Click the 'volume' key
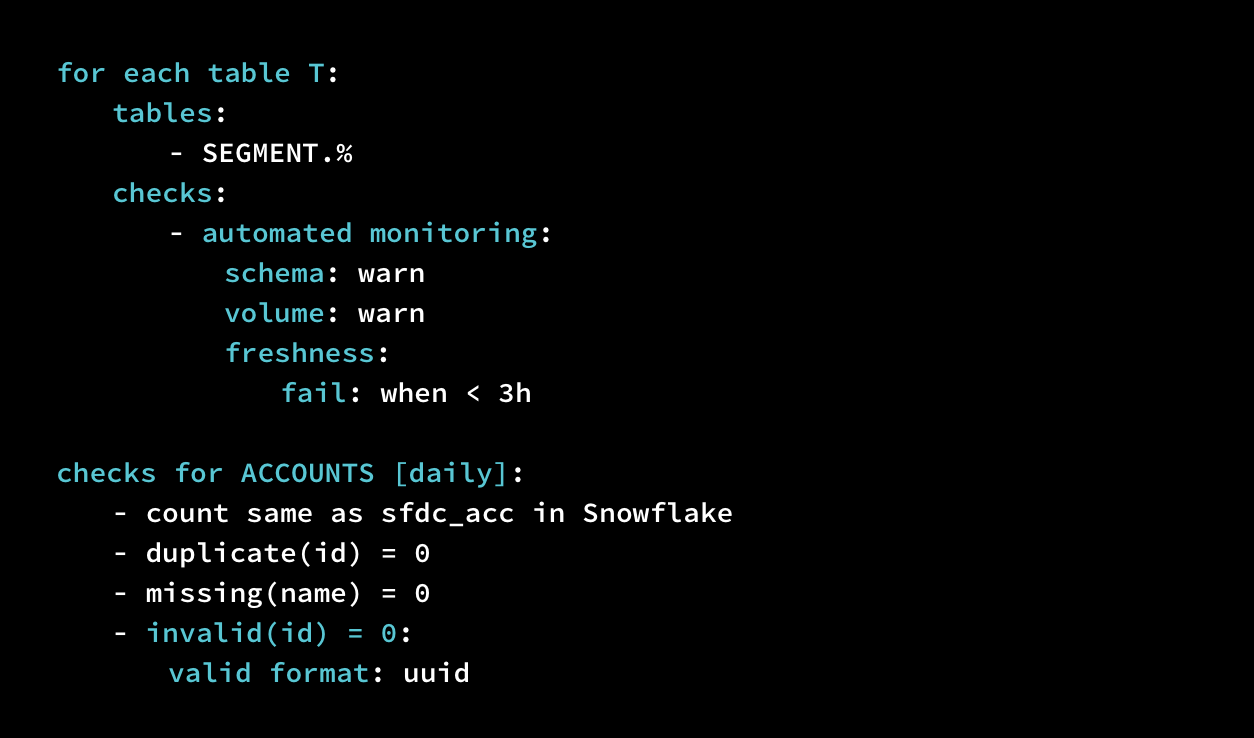This screenshot has height=738, width=1254. point(274,313)
